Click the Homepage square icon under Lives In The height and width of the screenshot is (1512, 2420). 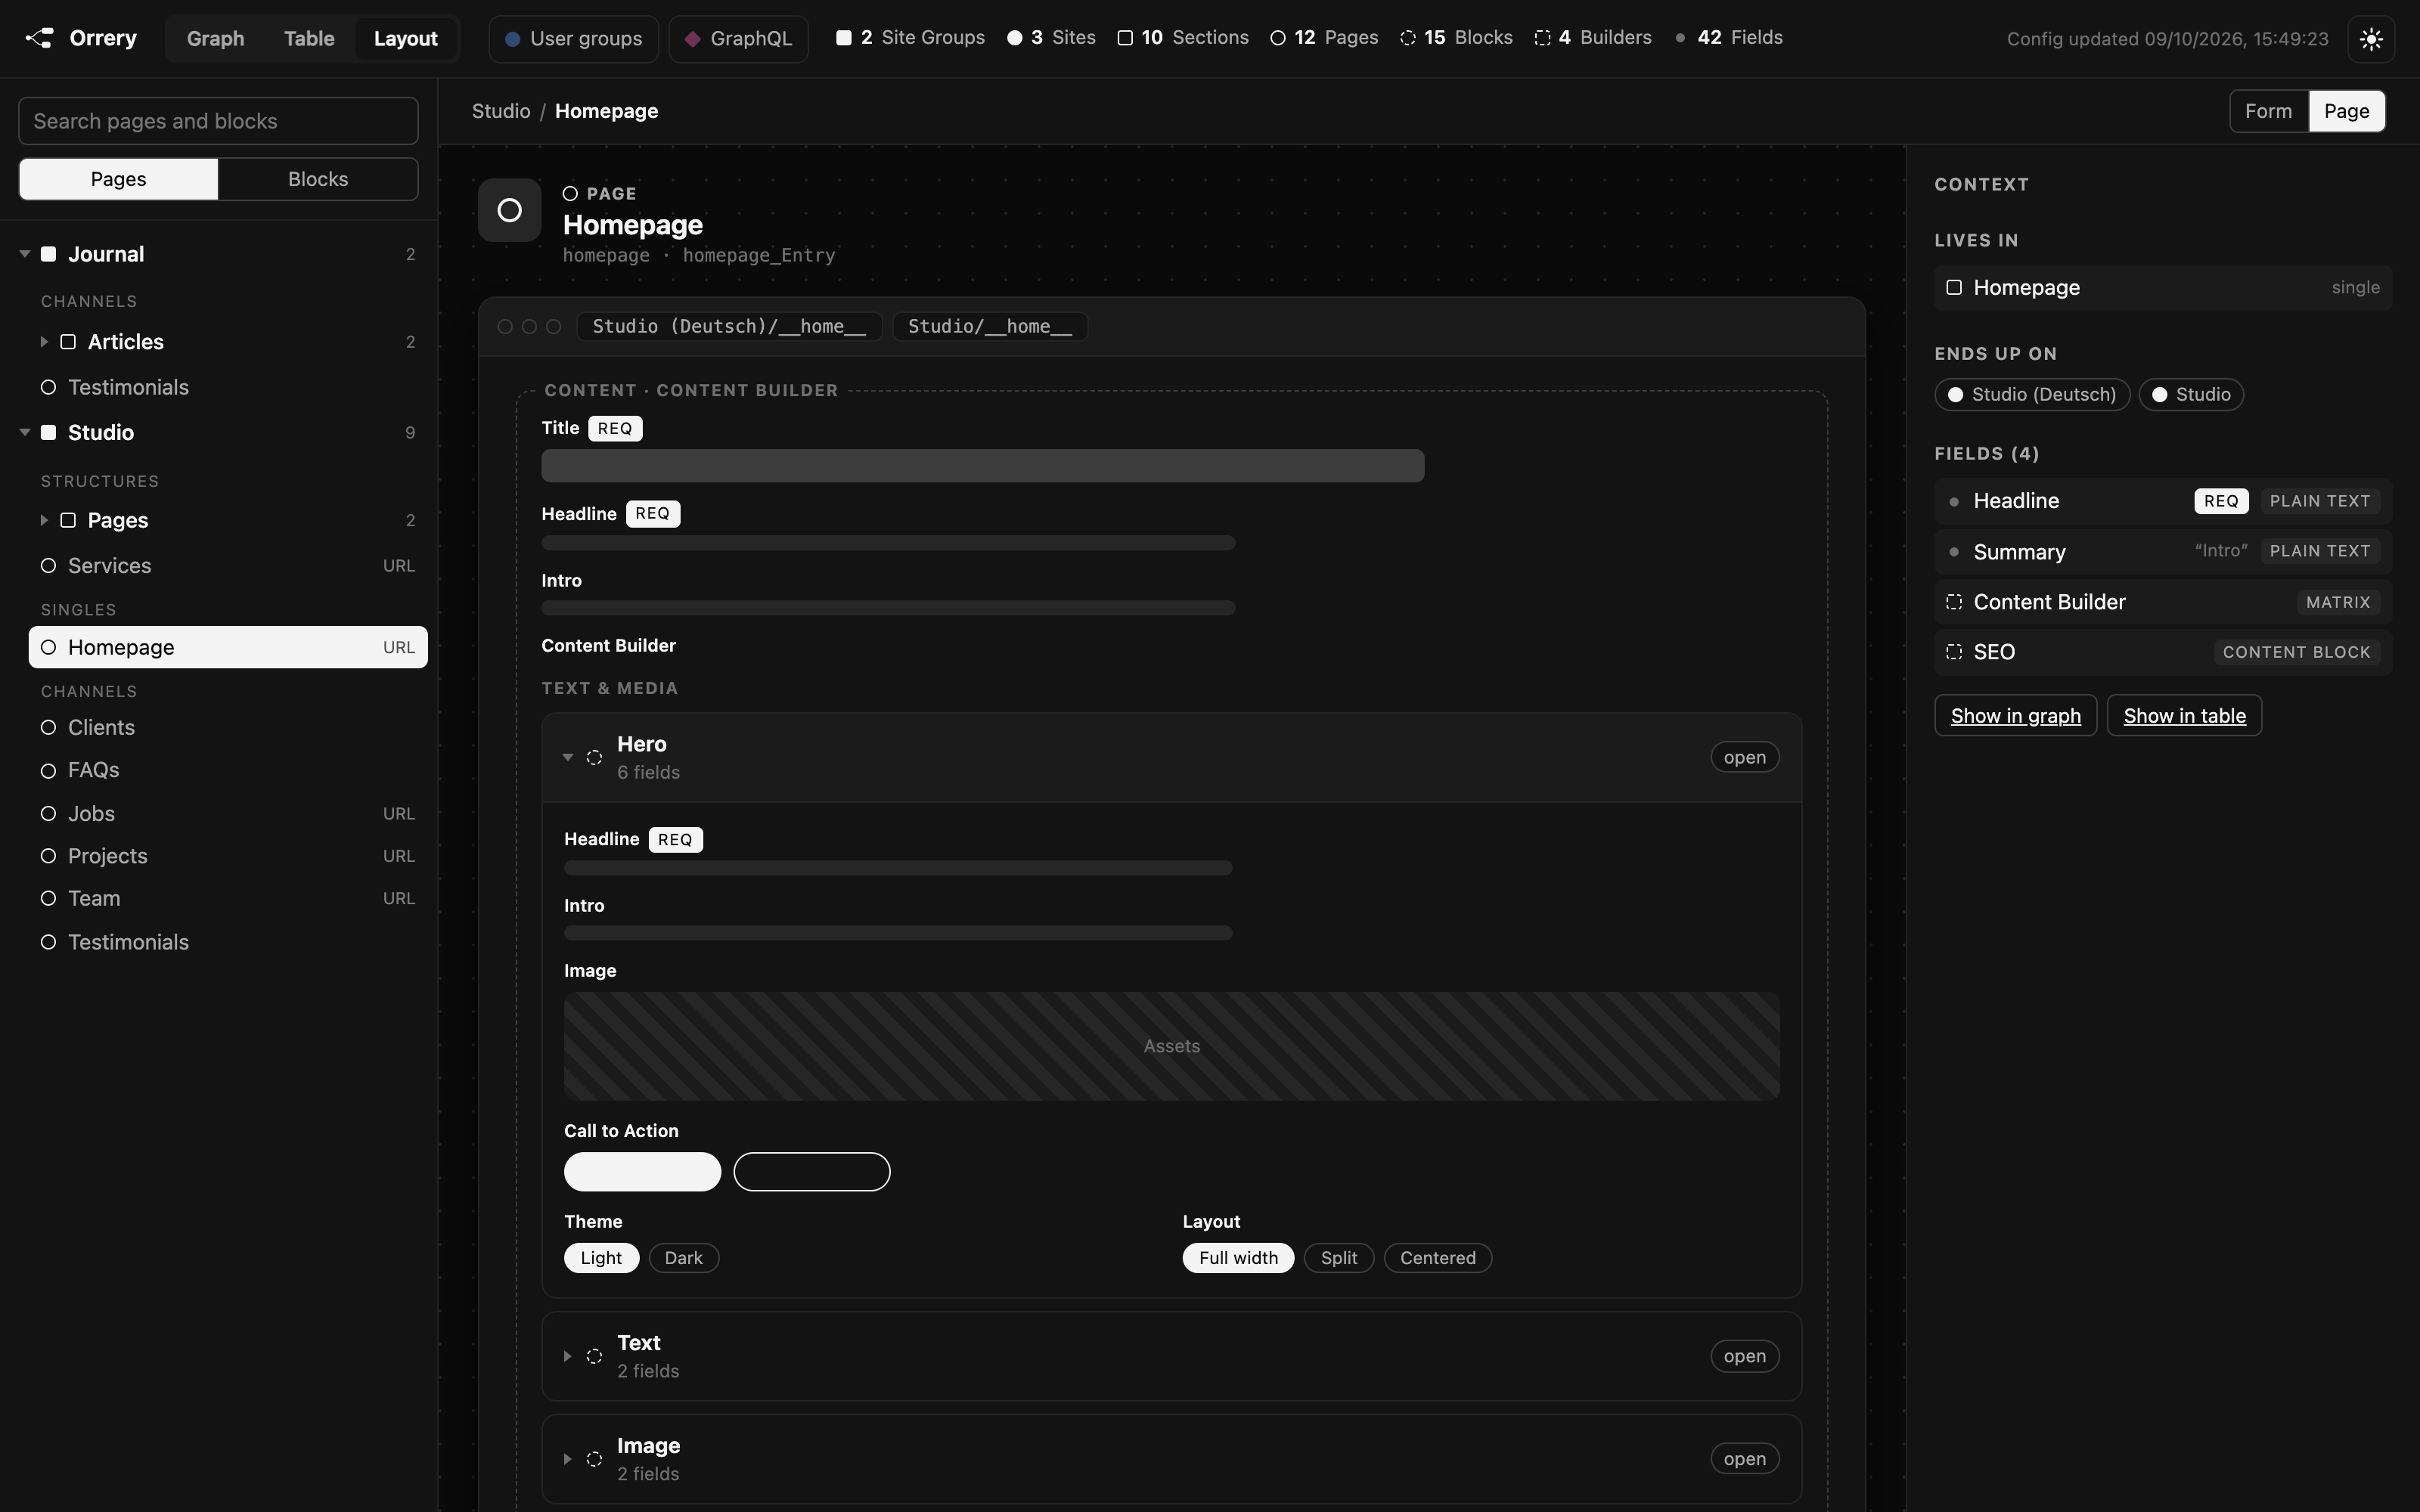tap(1954, 288)
